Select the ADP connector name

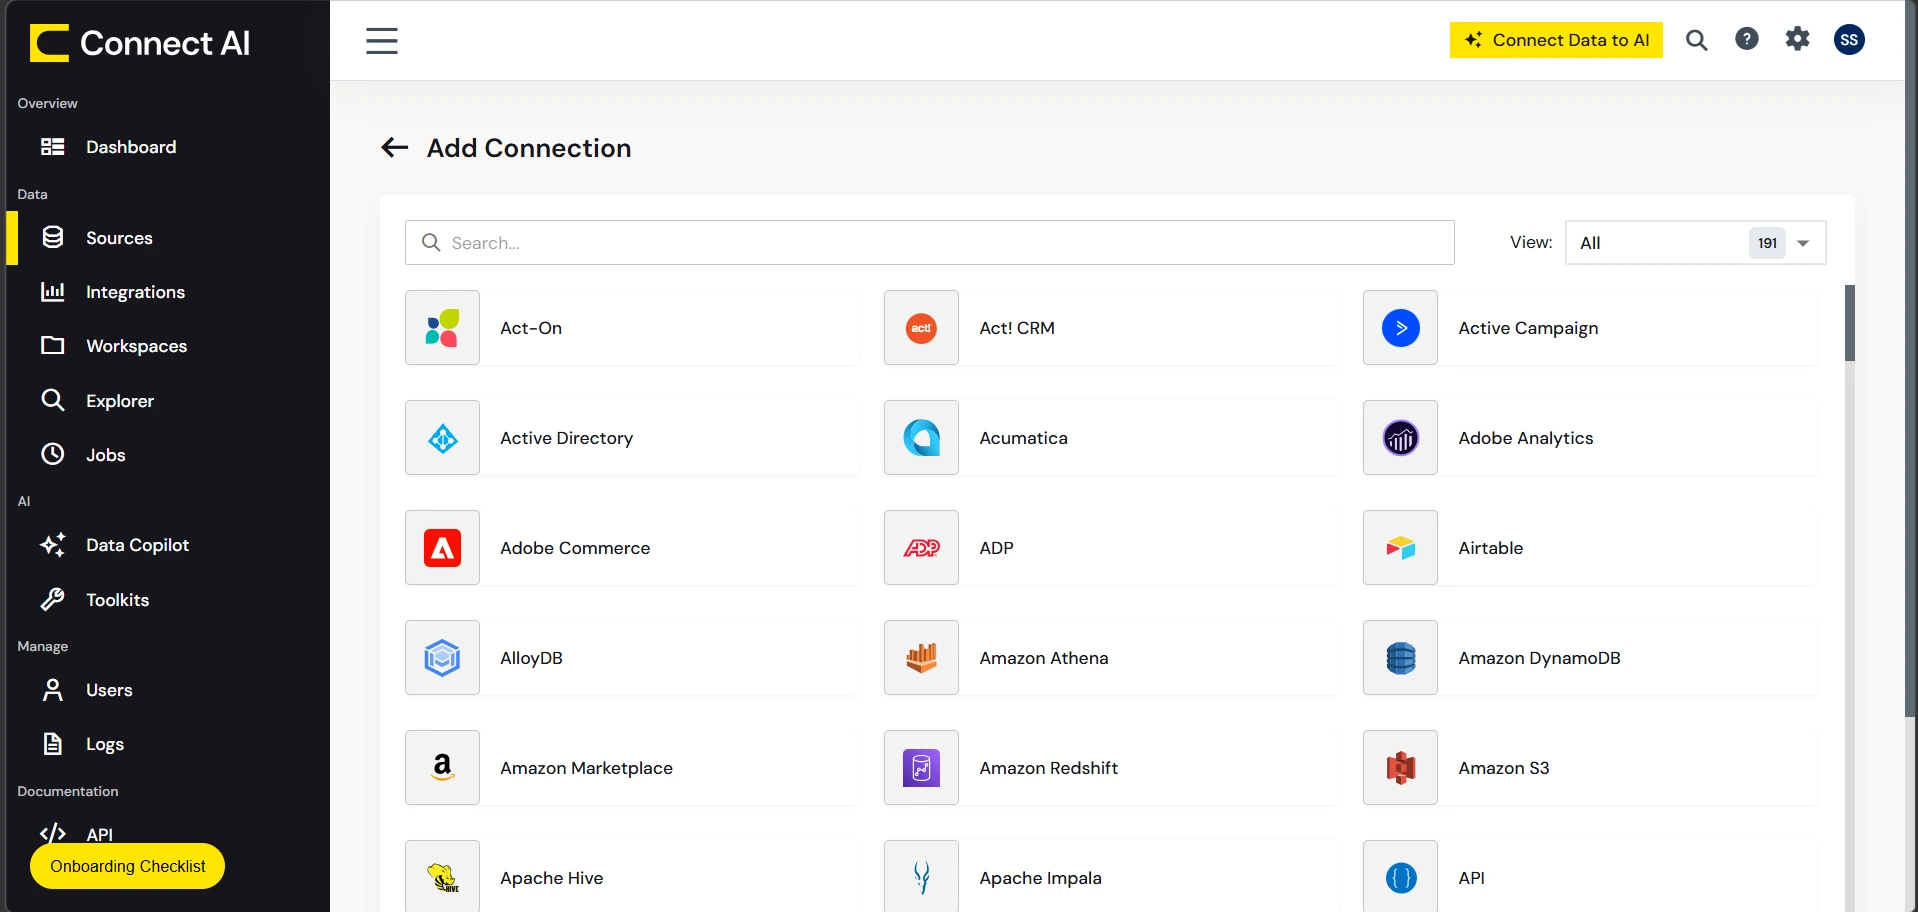click(x=996, y=548)
